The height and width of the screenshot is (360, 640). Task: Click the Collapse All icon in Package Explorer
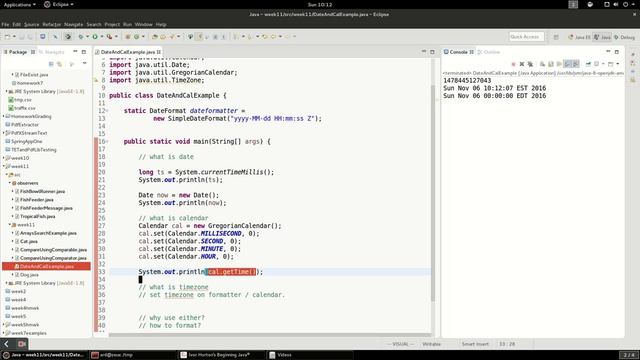(x=51, y=64)
